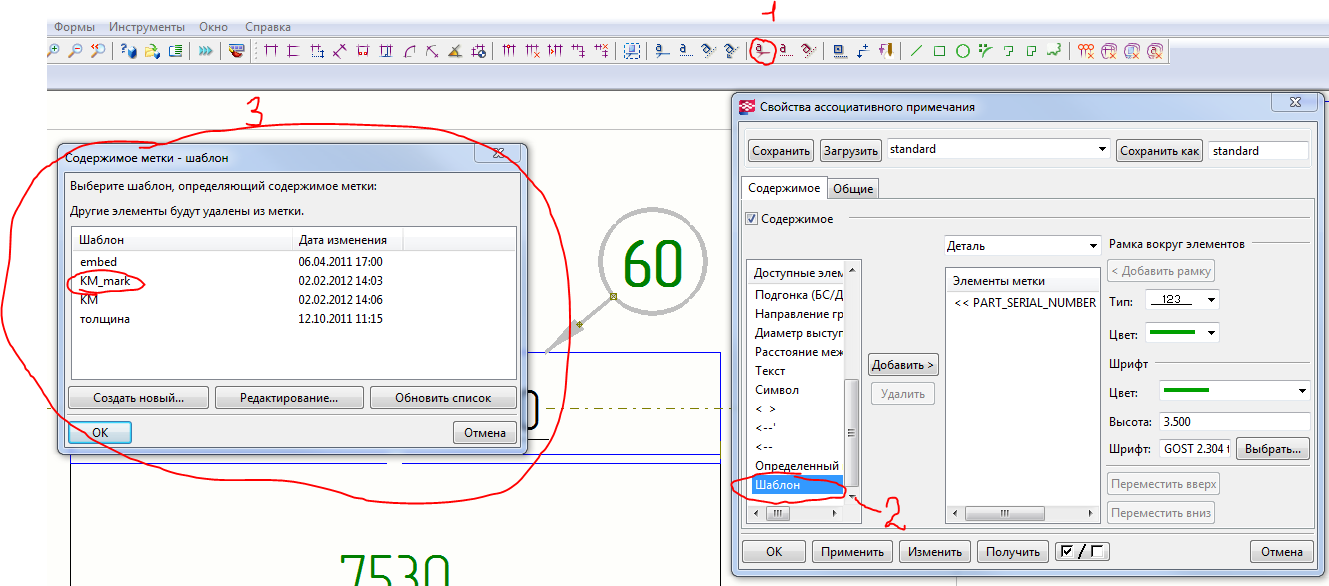Open the Деталь dropdown

click(x=1021, y=245)
